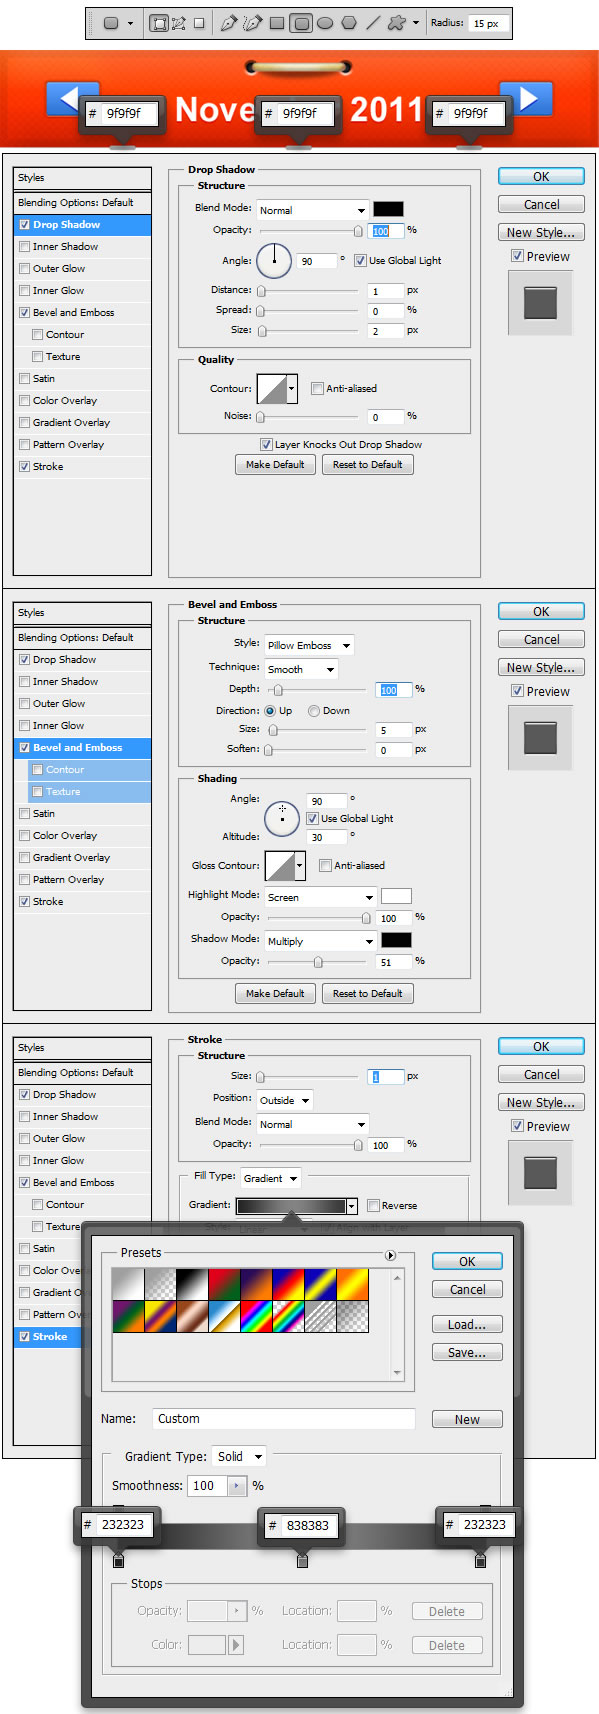Choose the Rounded Rectangle tool icon
This screenshot has width=599, height=1714.
pos(301,23)
